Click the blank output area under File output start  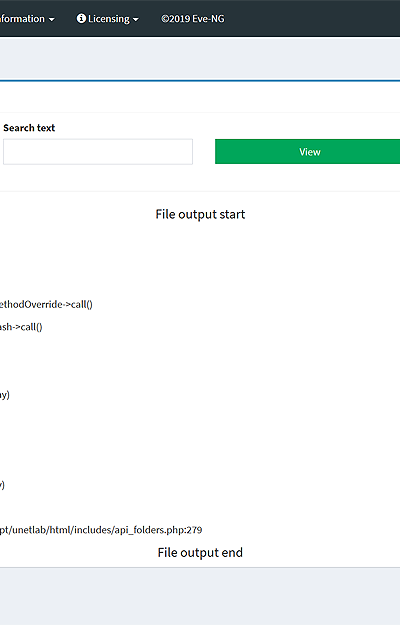pyautogui.click(x=200, y=259)
